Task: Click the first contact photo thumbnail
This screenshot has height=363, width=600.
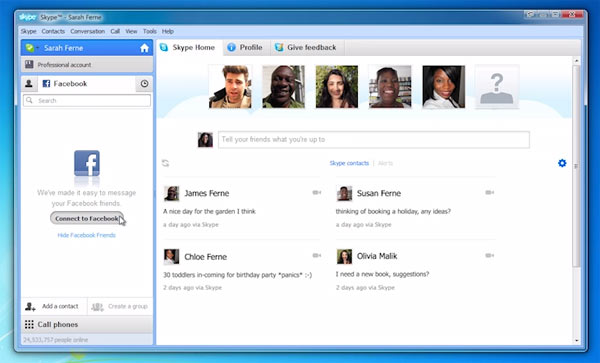Action: tap(230, 86)
